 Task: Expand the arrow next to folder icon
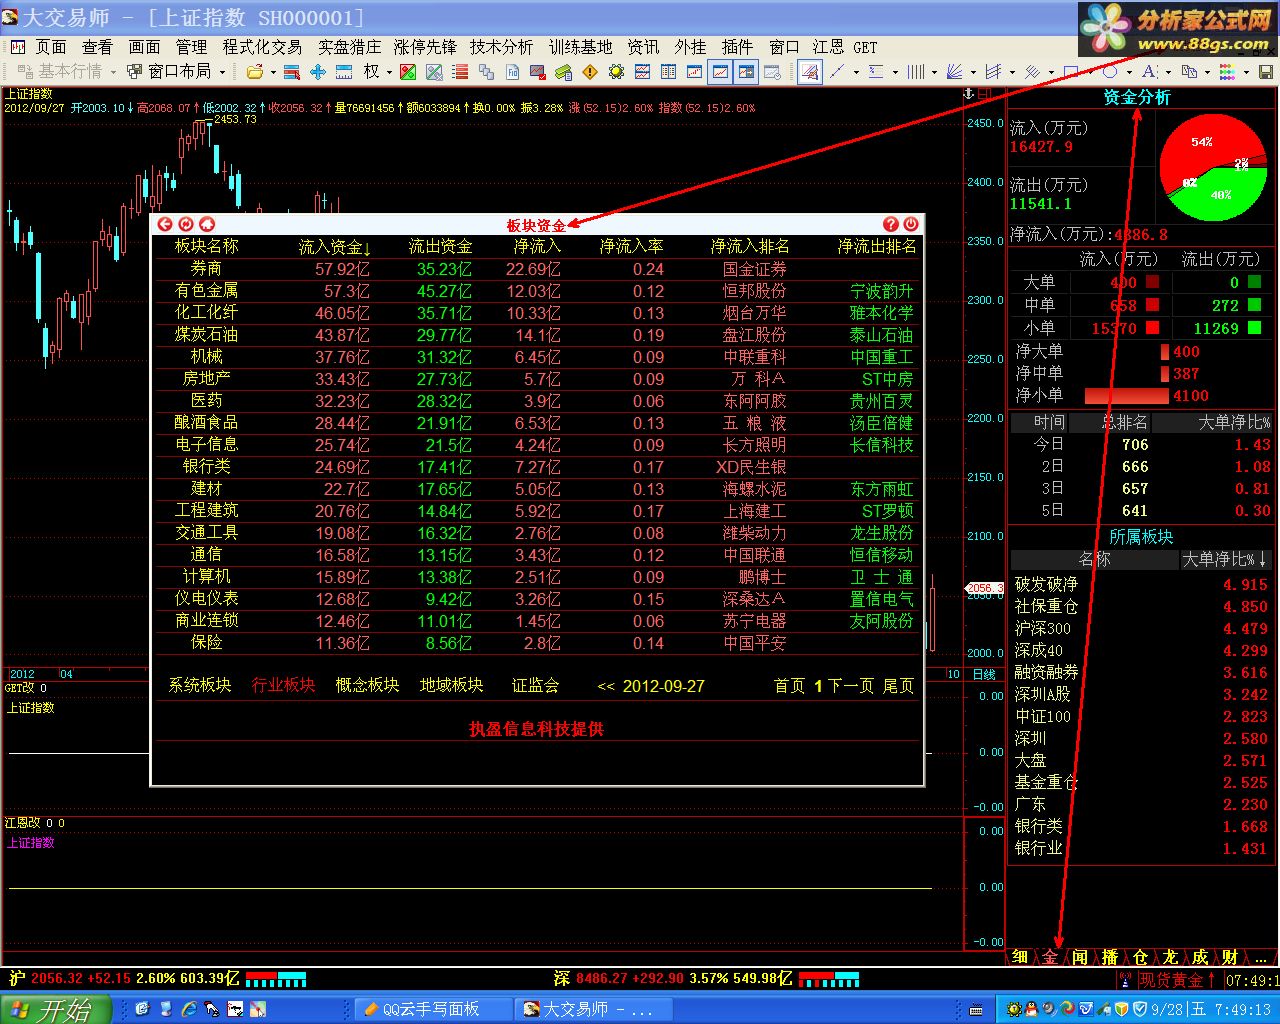(273, 72)
